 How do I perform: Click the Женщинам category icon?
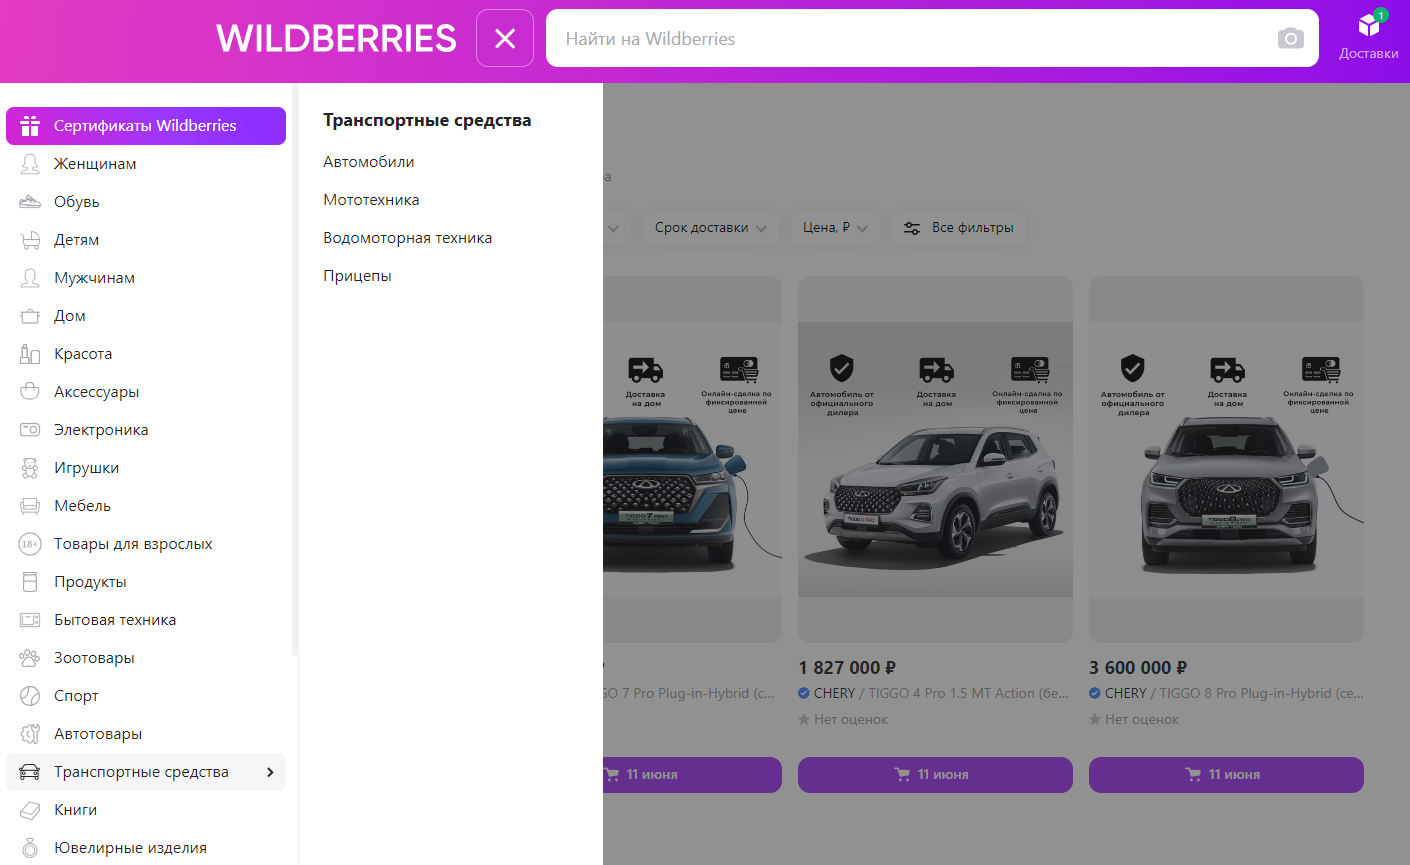[x=30, y=164]
